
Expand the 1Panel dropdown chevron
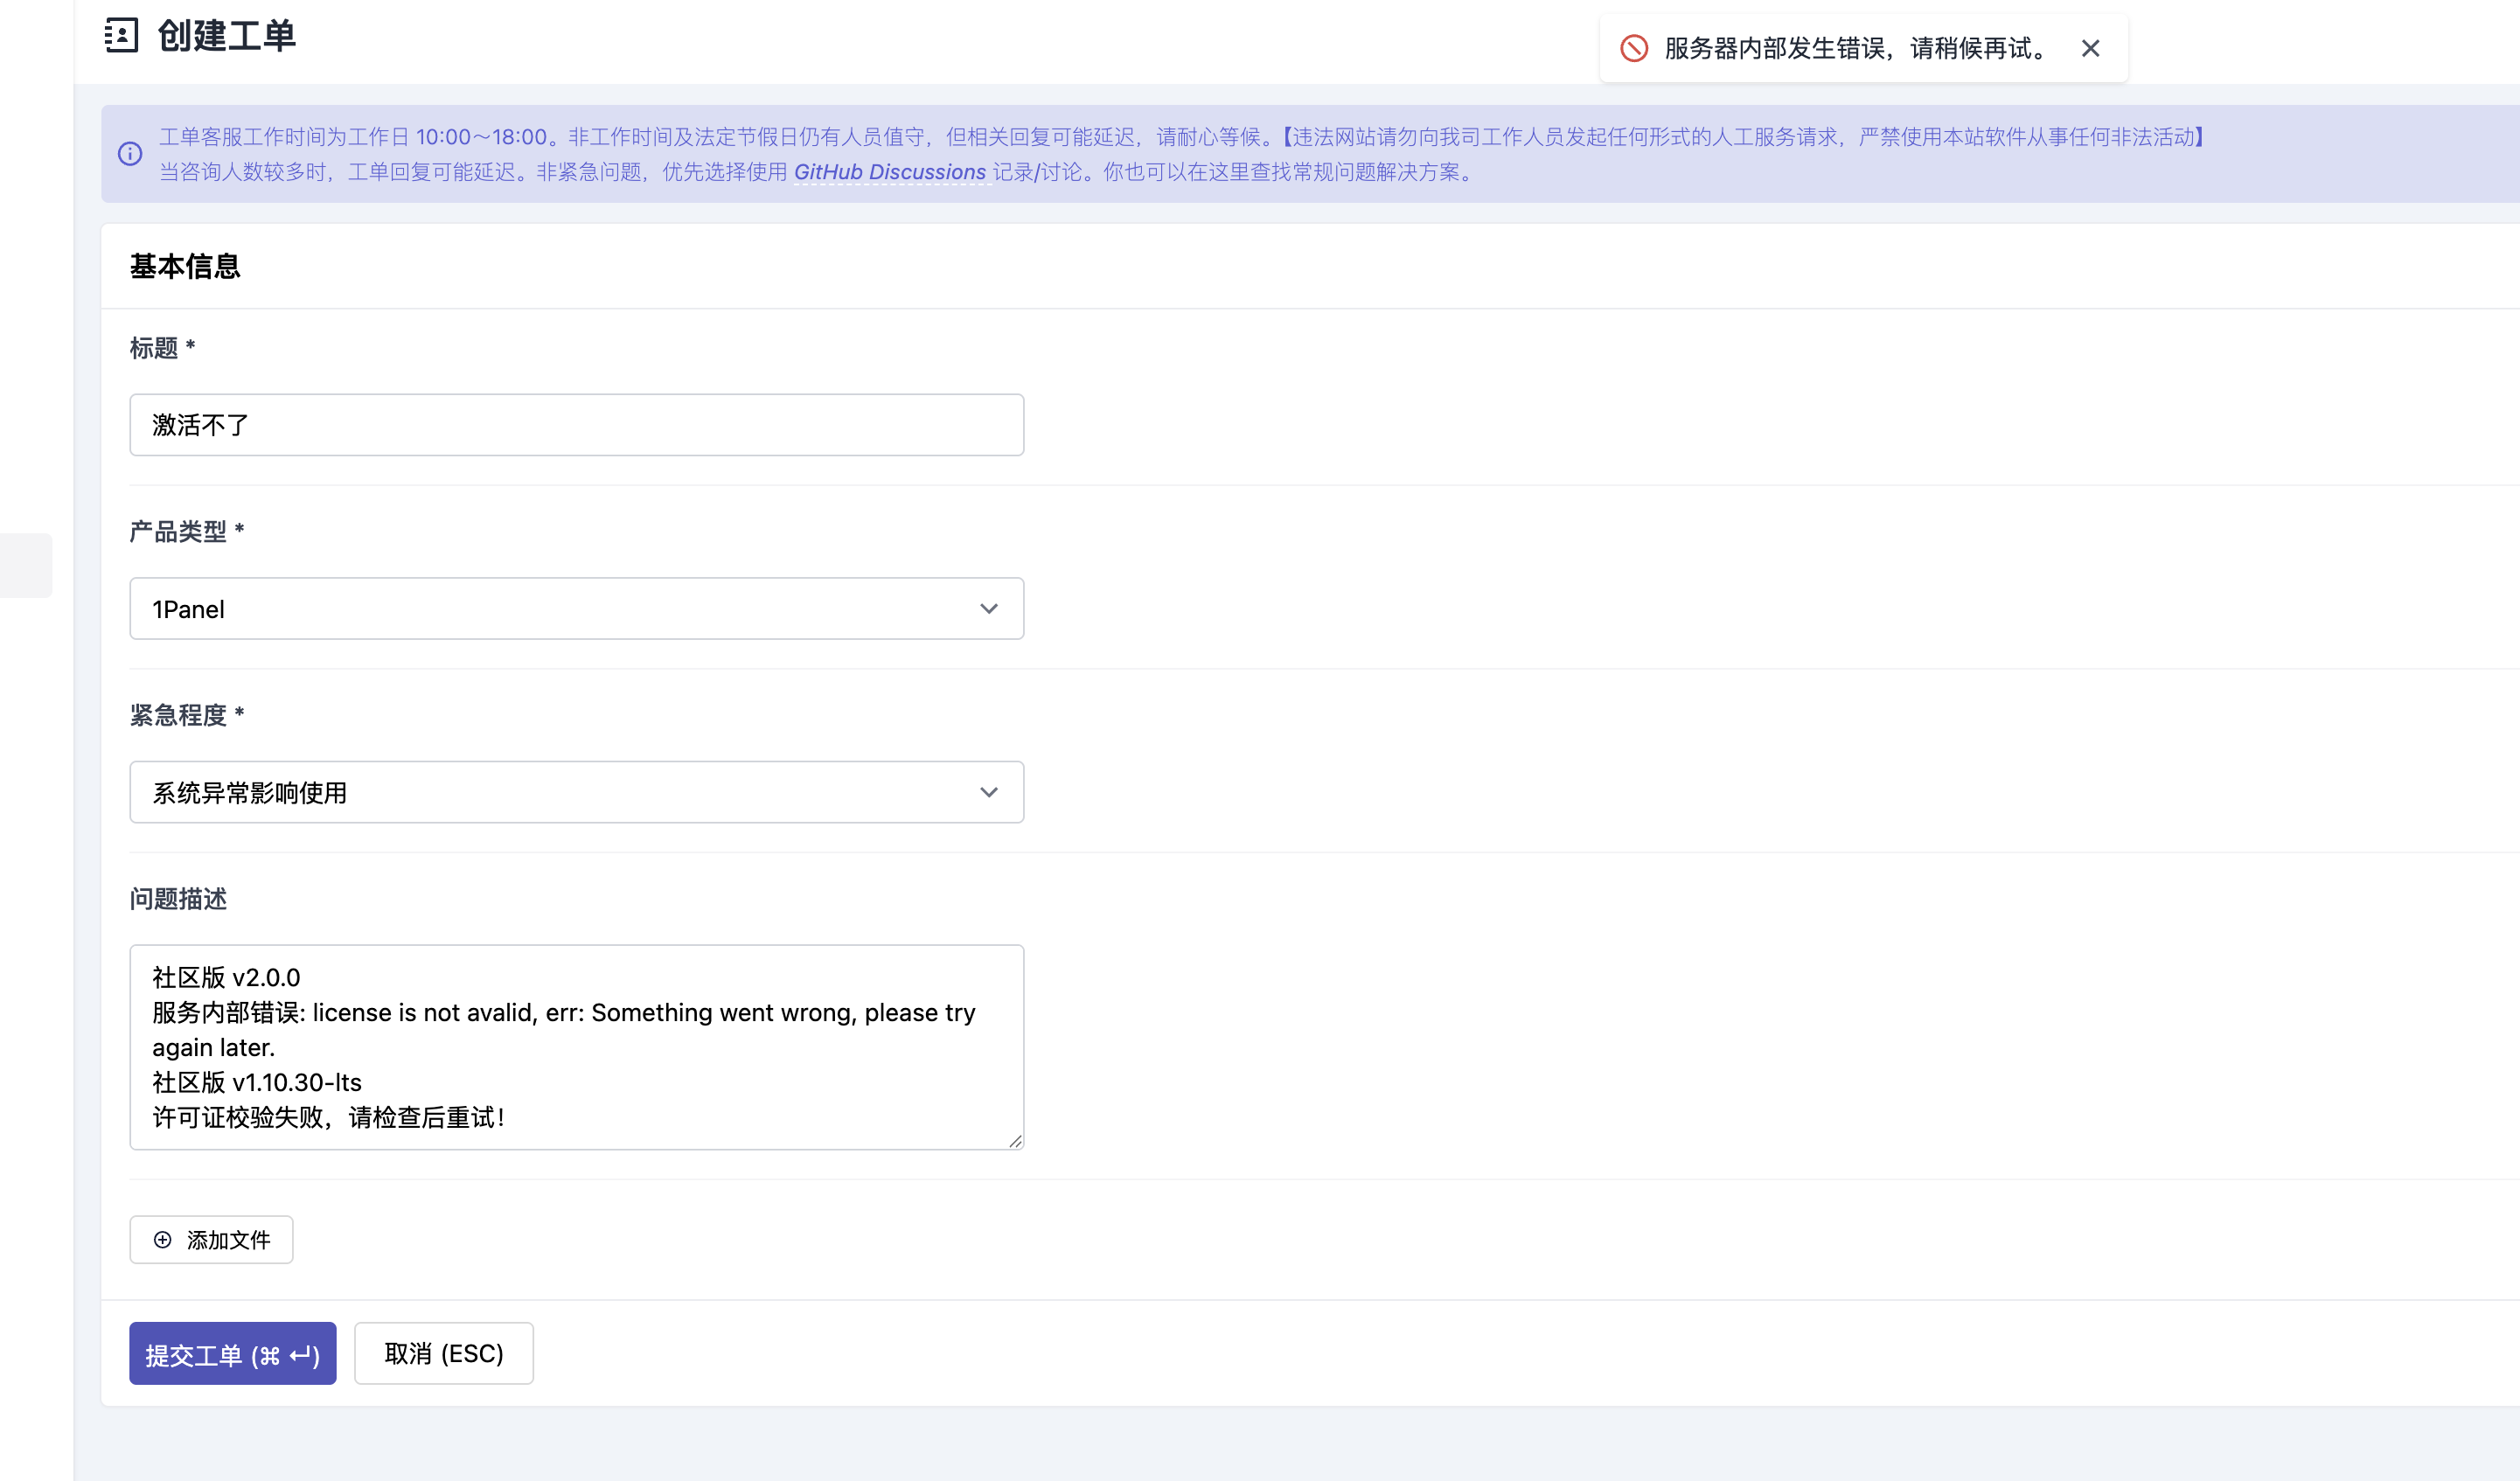pos(988,609)
